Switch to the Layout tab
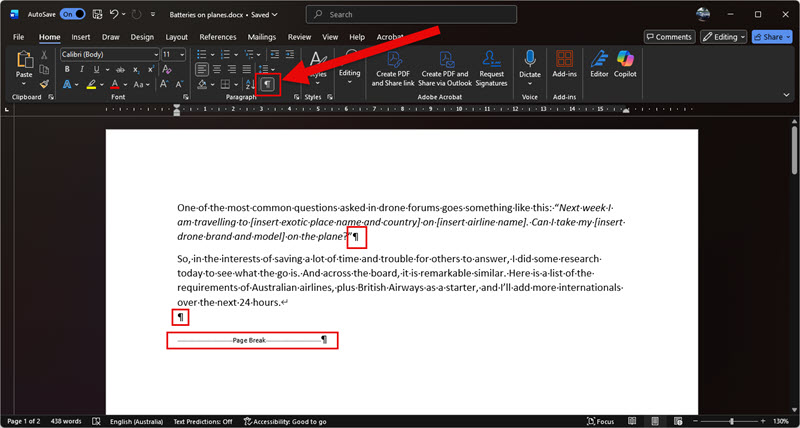The width and height of the screenshot is (800, 428). [177, 37]
